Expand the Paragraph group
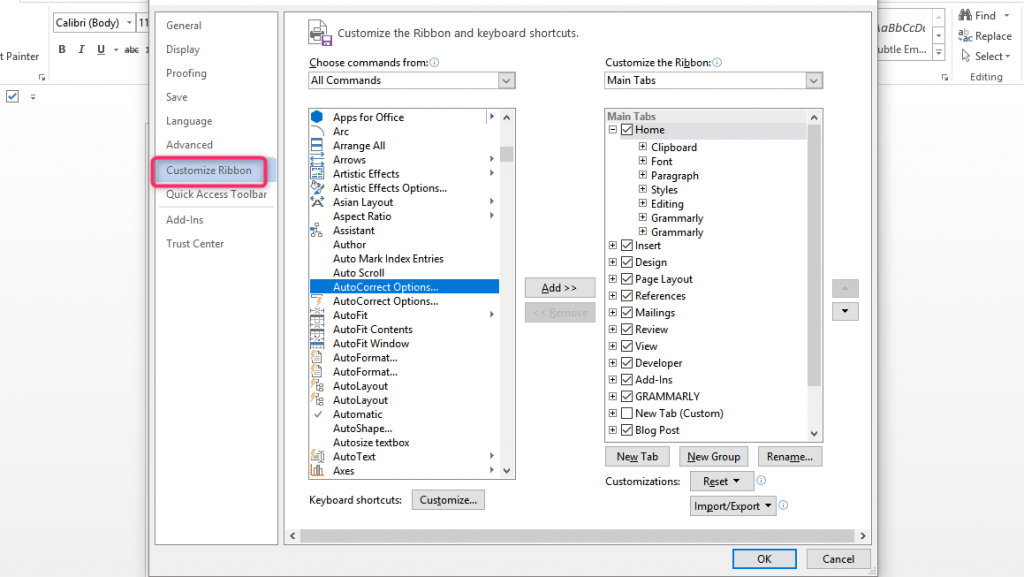 [643, 175]
